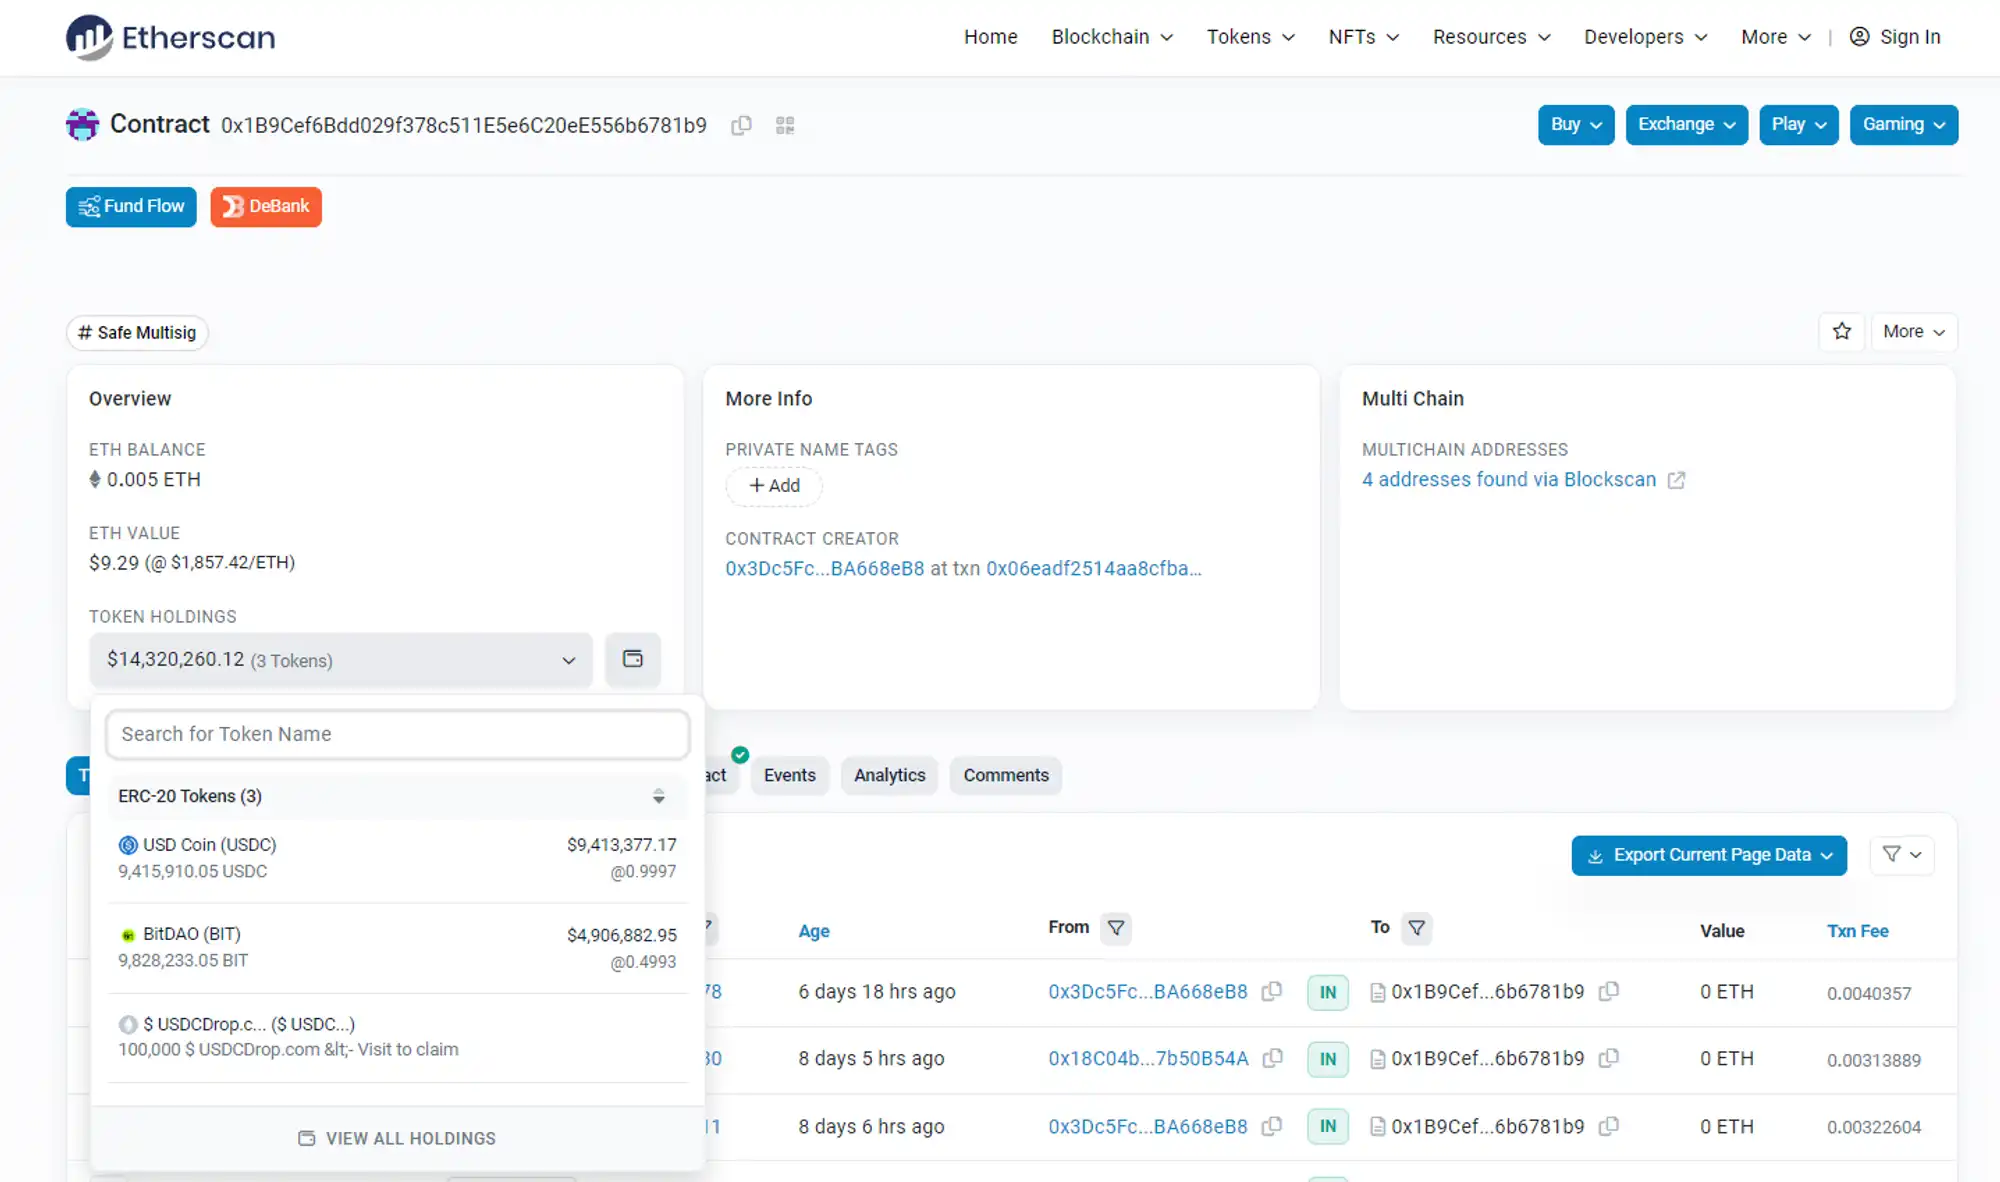Add contract to watch list star

click(1841, 331)
